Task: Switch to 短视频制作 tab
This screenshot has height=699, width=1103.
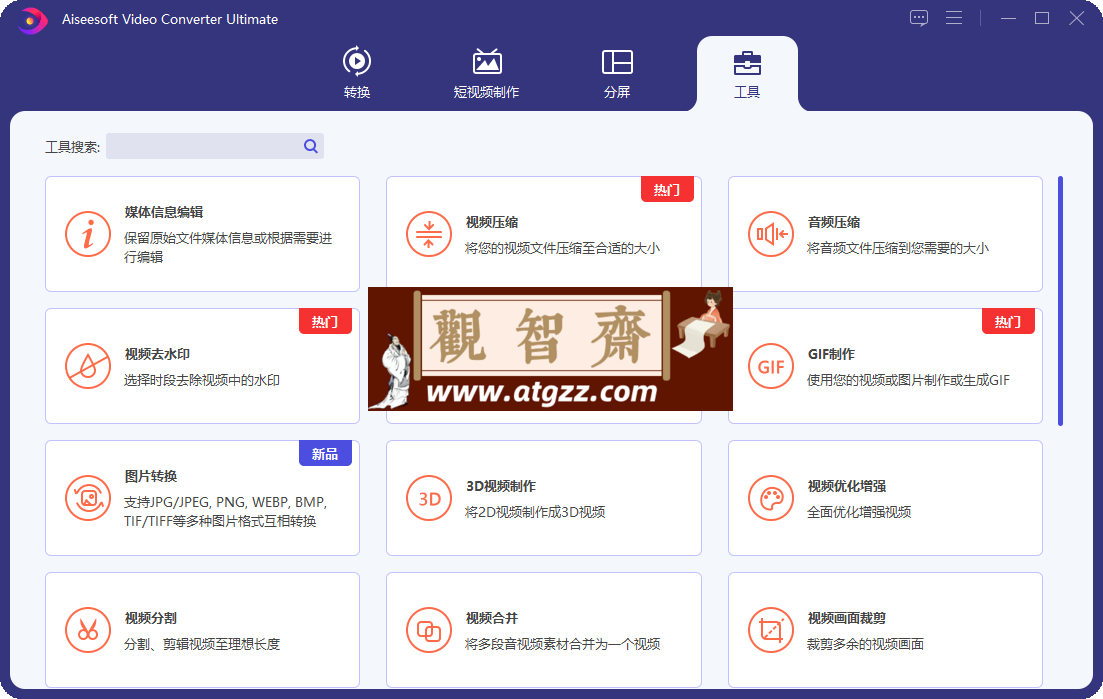Action: click(487, 73)
